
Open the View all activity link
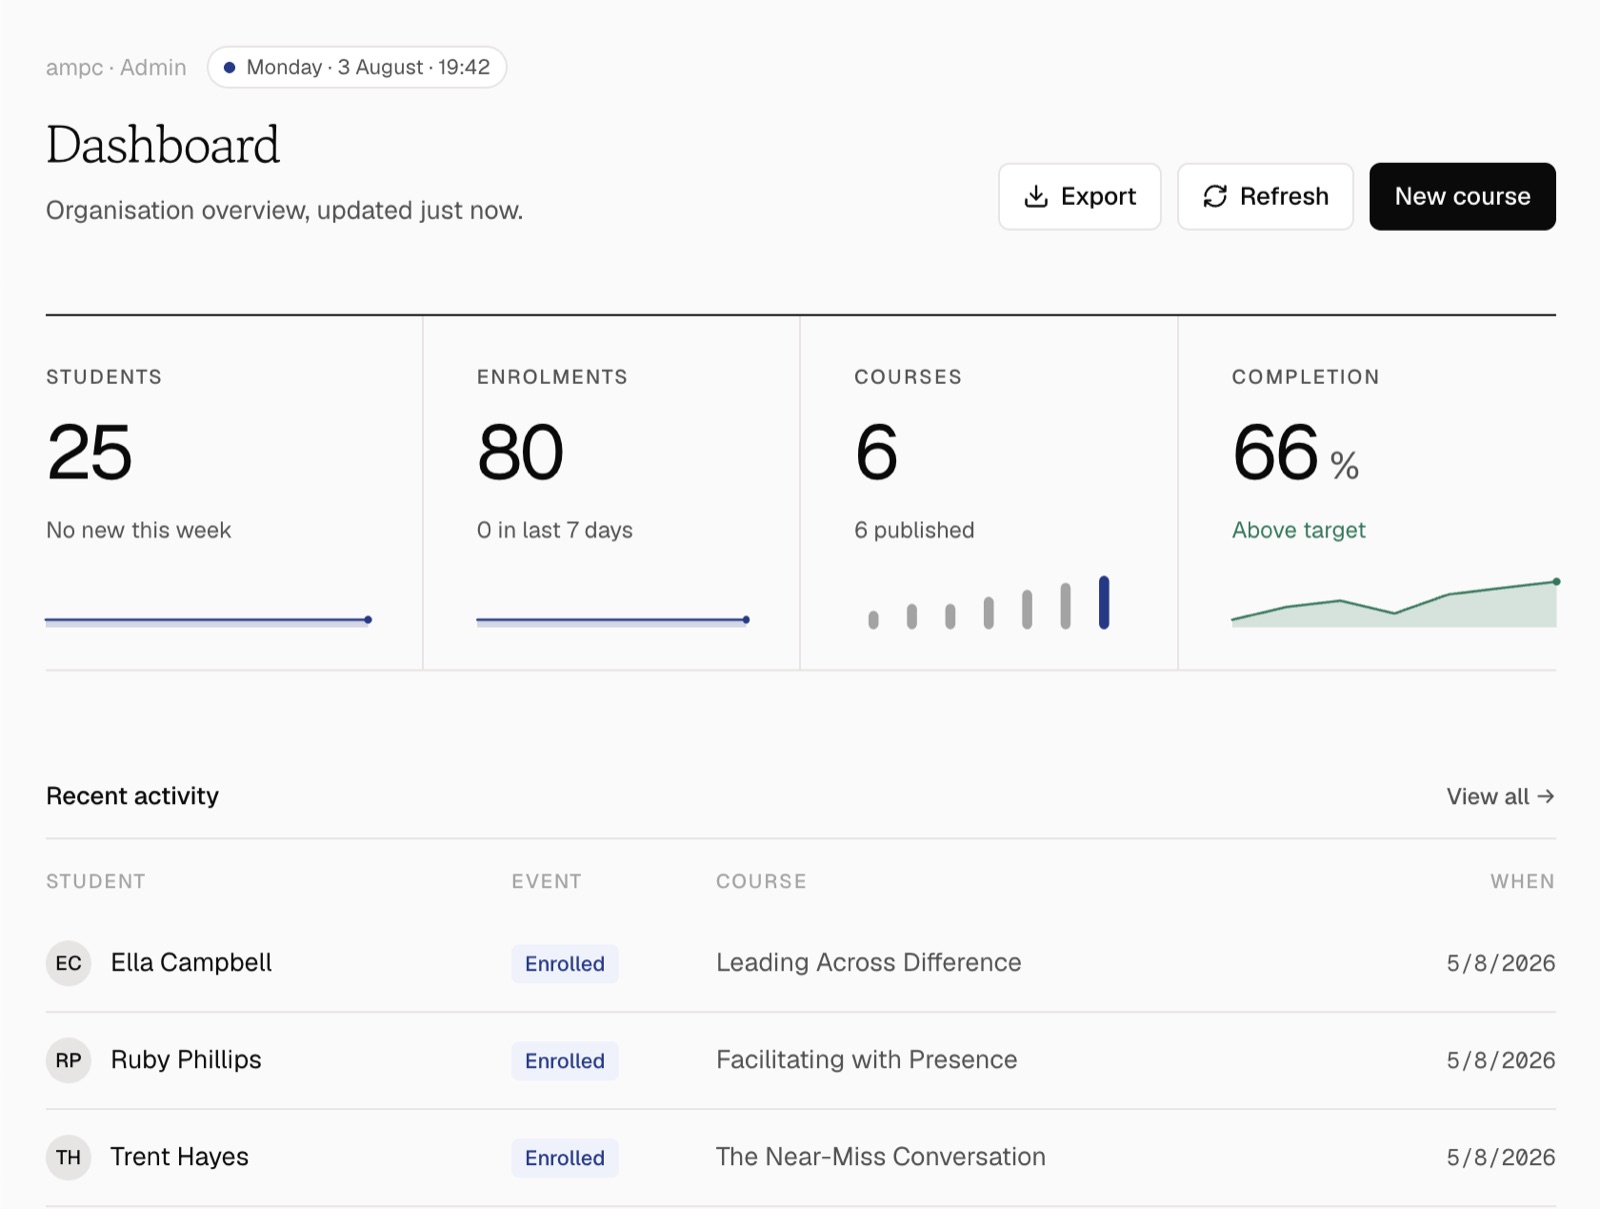[x=1500, y=796]
